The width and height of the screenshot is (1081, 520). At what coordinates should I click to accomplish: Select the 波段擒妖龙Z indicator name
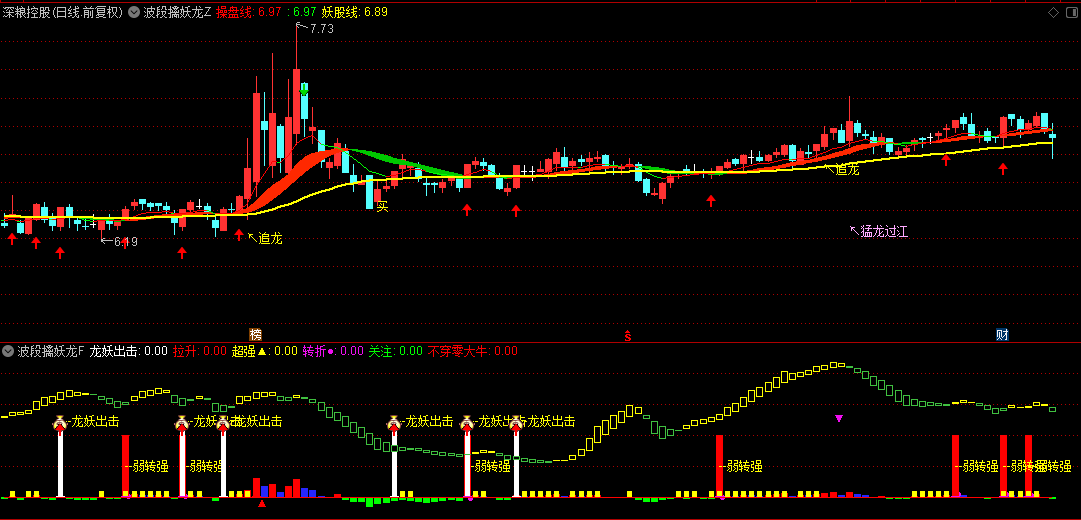tap(177, 12)
